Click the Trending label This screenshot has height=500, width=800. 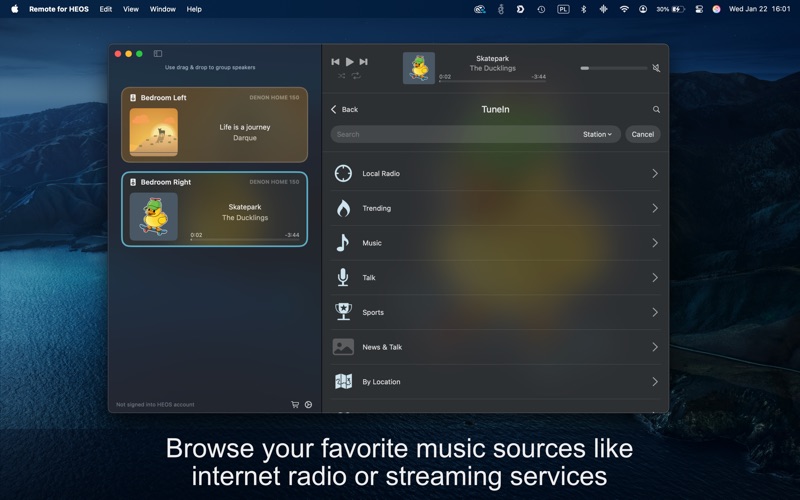[377, 208]
